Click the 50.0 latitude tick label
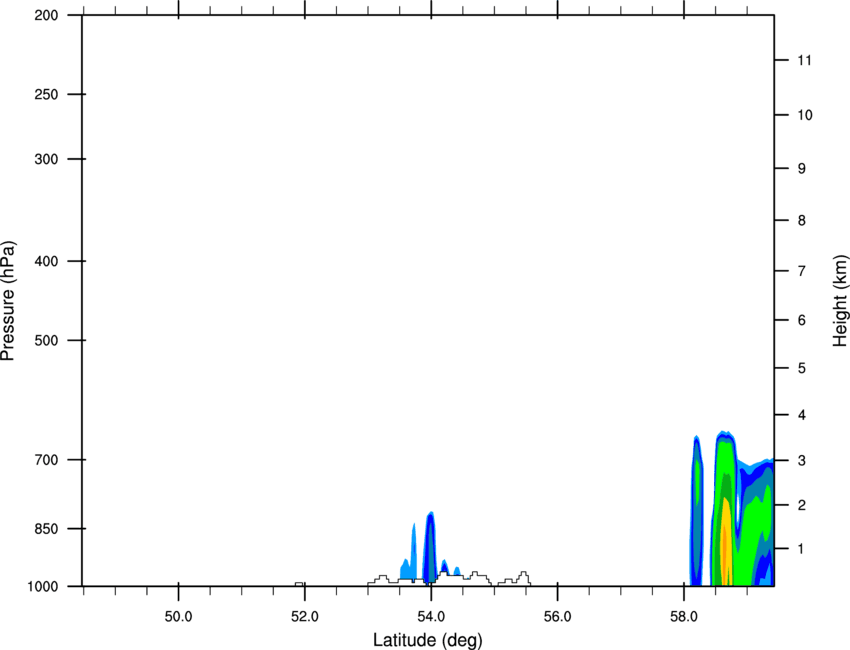 (x=178, y=617)
